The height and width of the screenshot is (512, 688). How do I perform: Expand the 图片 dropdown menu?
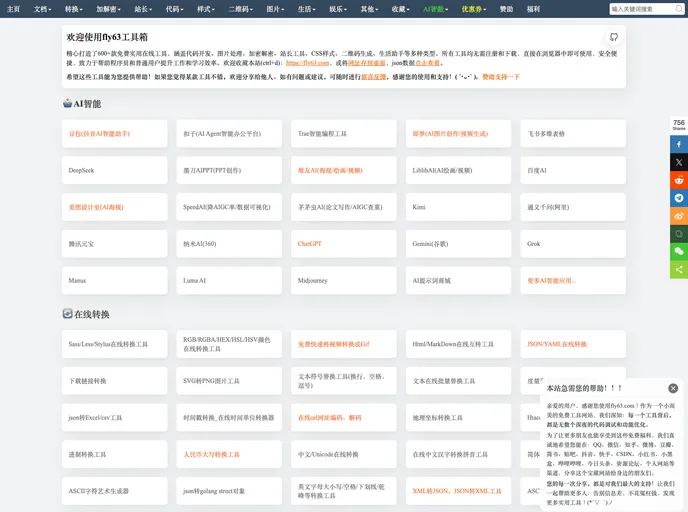click(x=275, y=9)
